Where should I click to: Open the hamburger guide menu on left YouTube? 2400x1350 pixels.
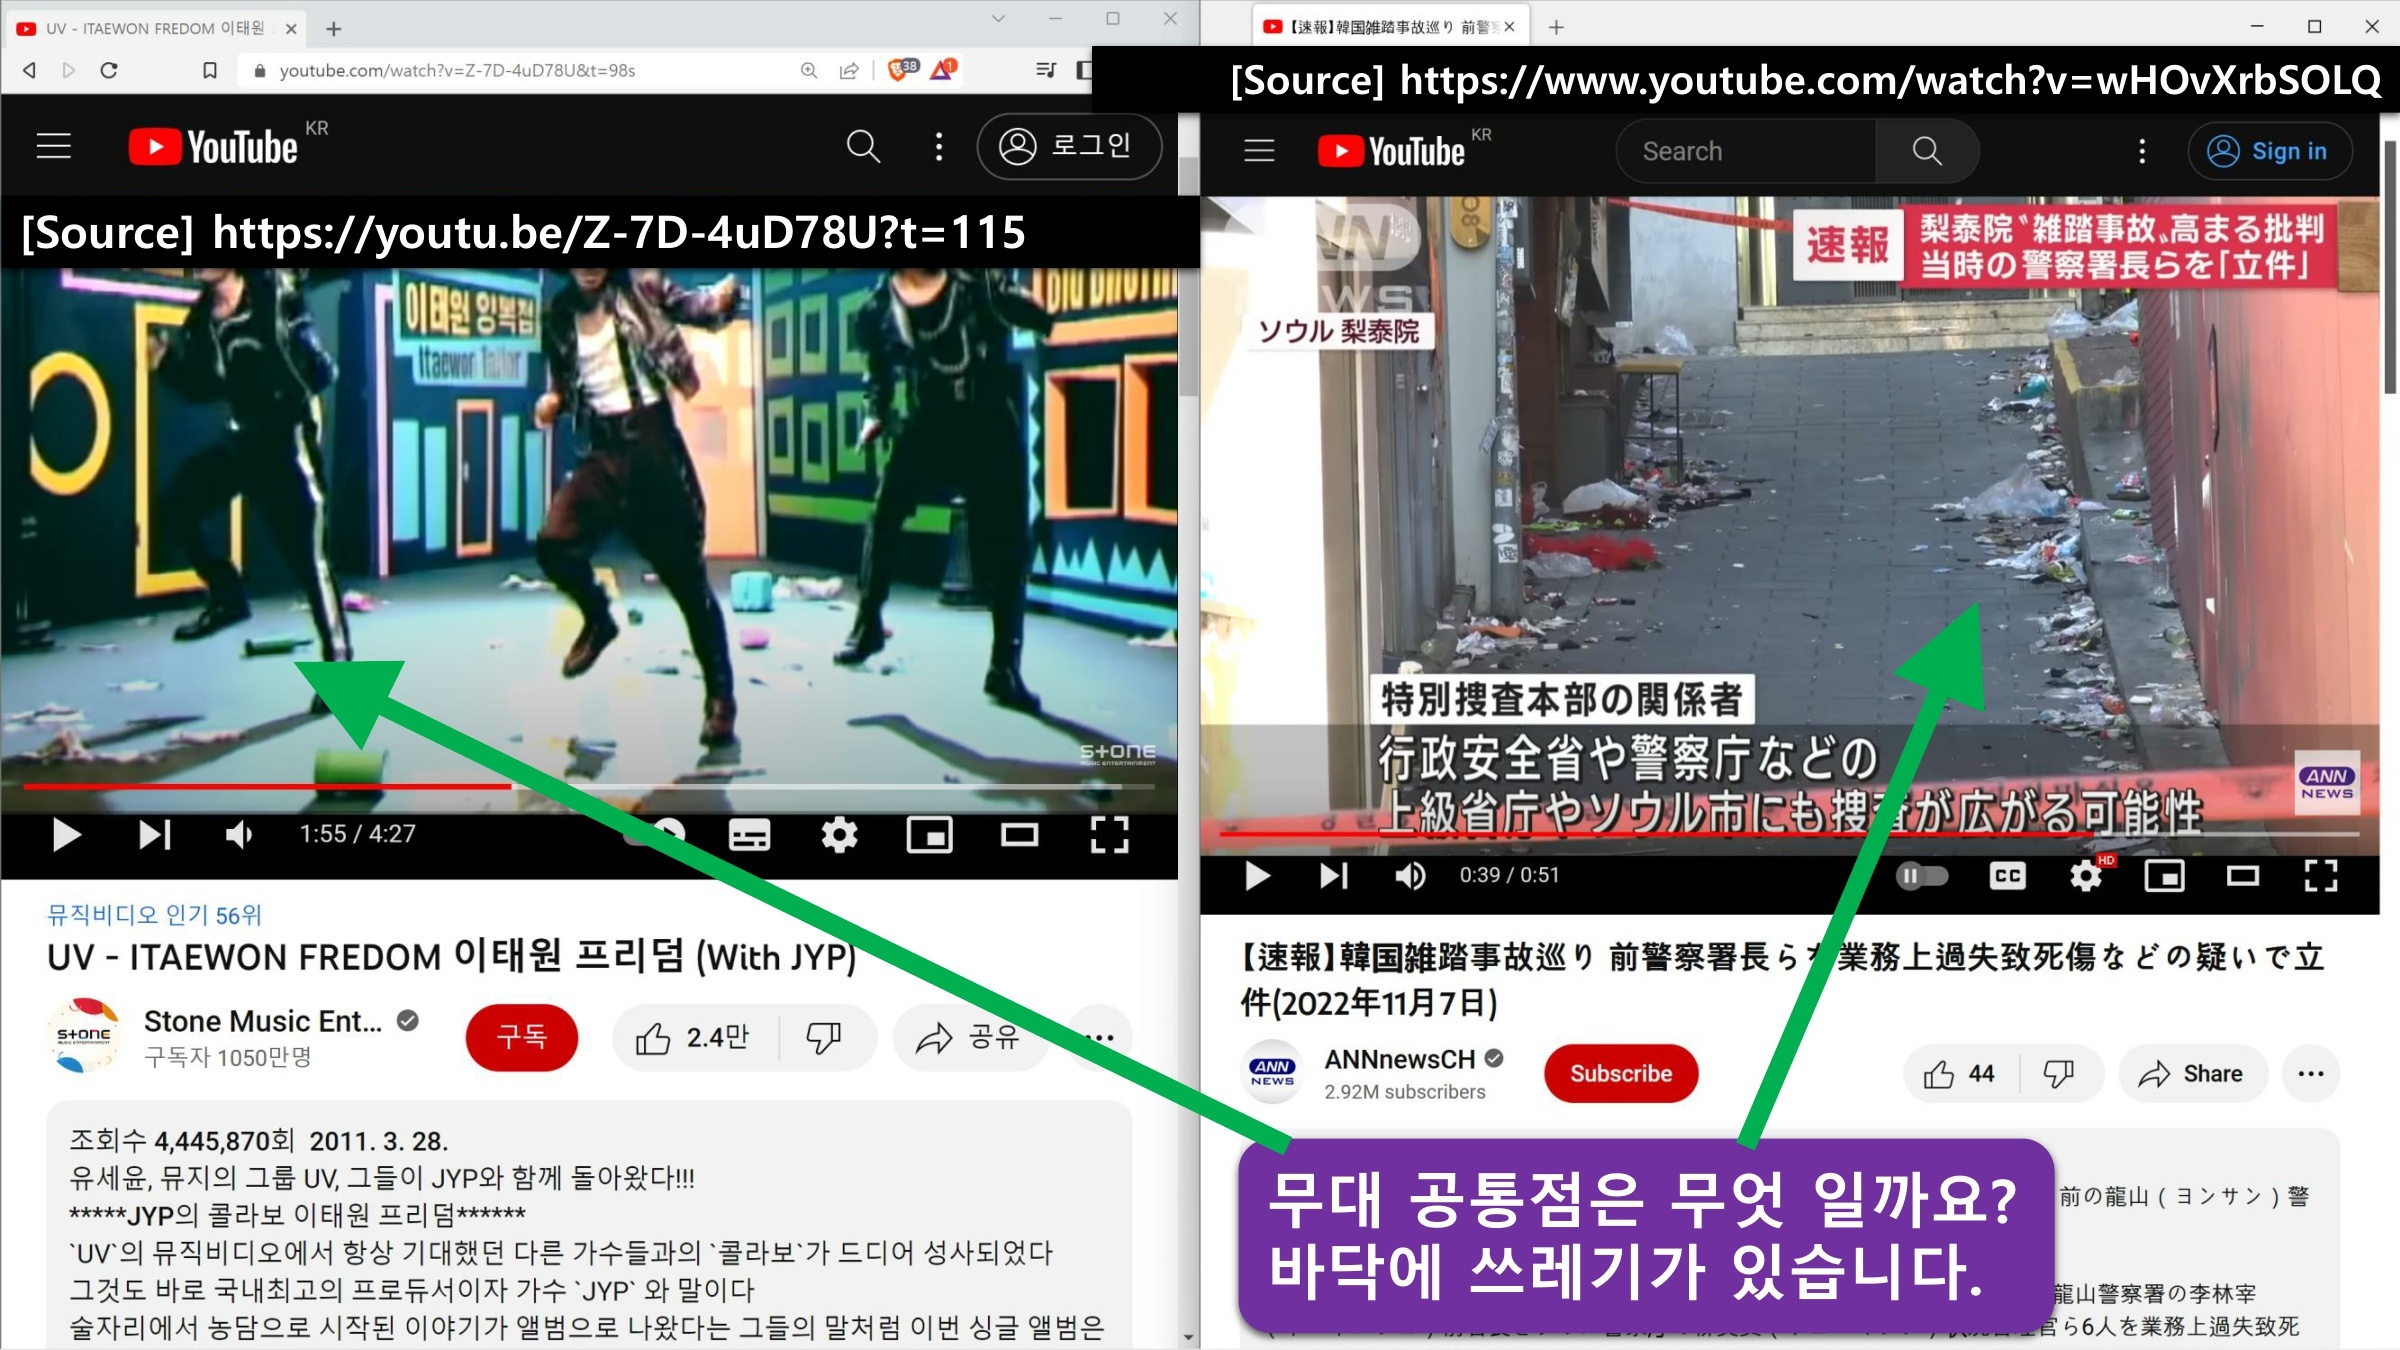pyautogui.click(x=54, y=147)
